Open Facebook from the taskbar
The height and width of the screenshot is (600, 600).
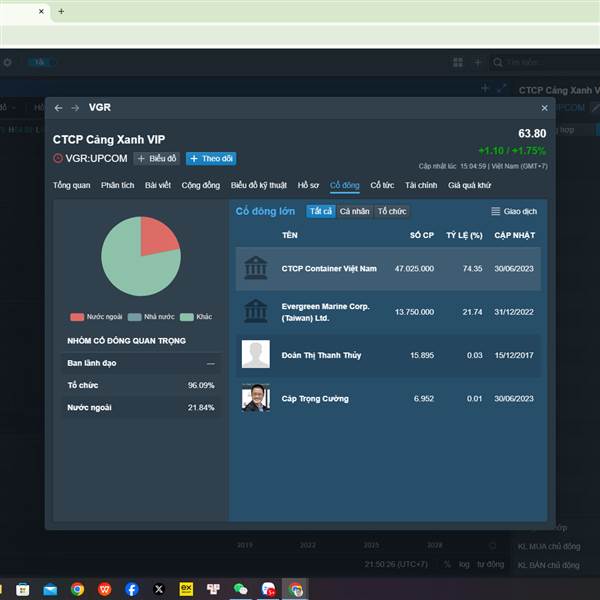coord(132,589)
